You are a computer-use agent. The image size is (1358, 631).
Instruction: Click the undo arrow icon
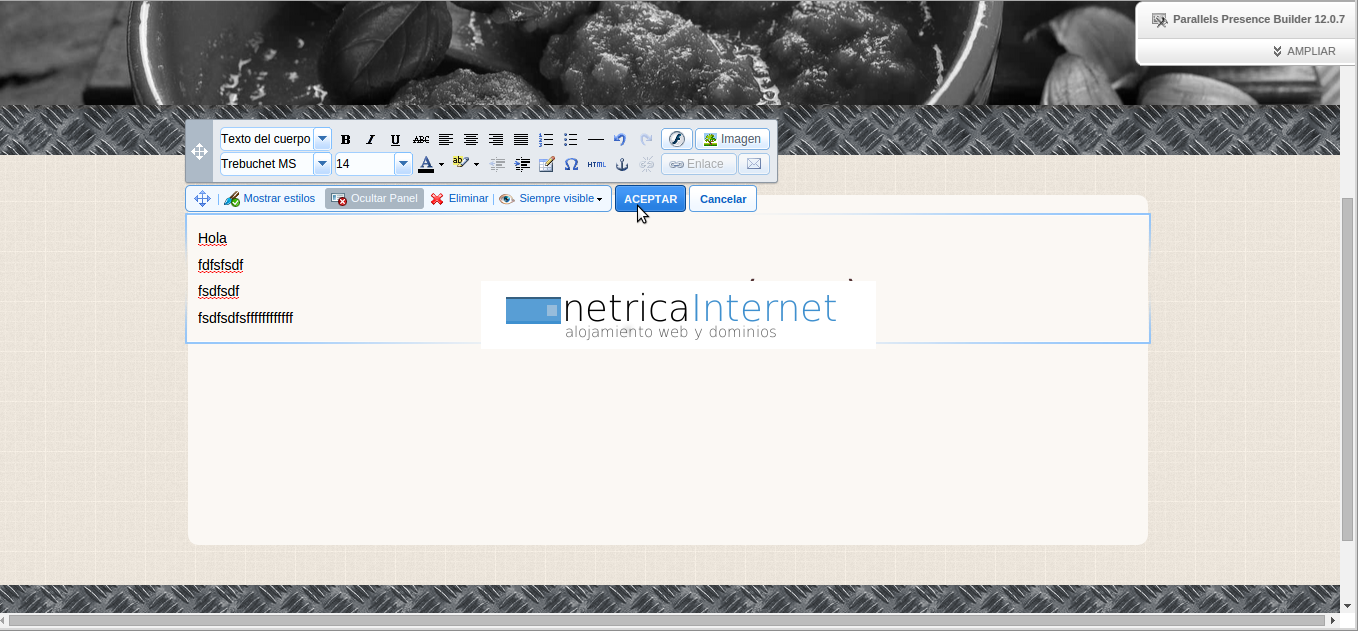click(620, 140)
